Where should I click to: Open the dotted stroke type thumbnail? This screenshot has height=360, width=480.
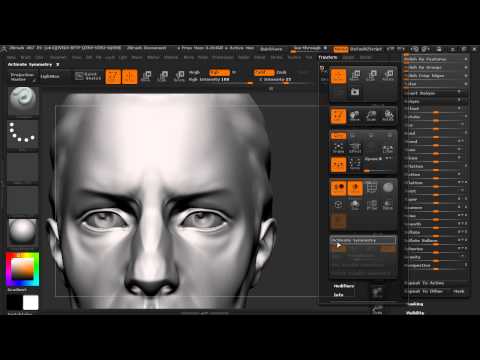[x=23, y=134]
